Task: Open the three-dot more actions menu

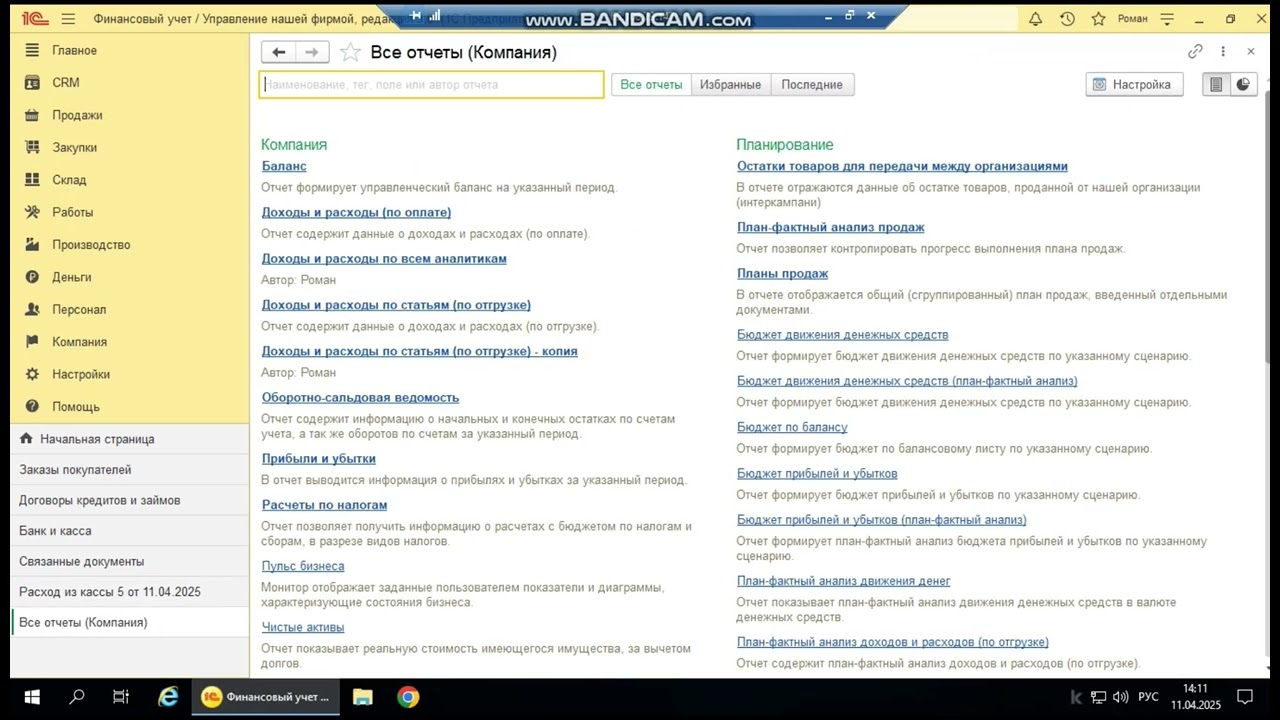Action: coord(1223,51)
